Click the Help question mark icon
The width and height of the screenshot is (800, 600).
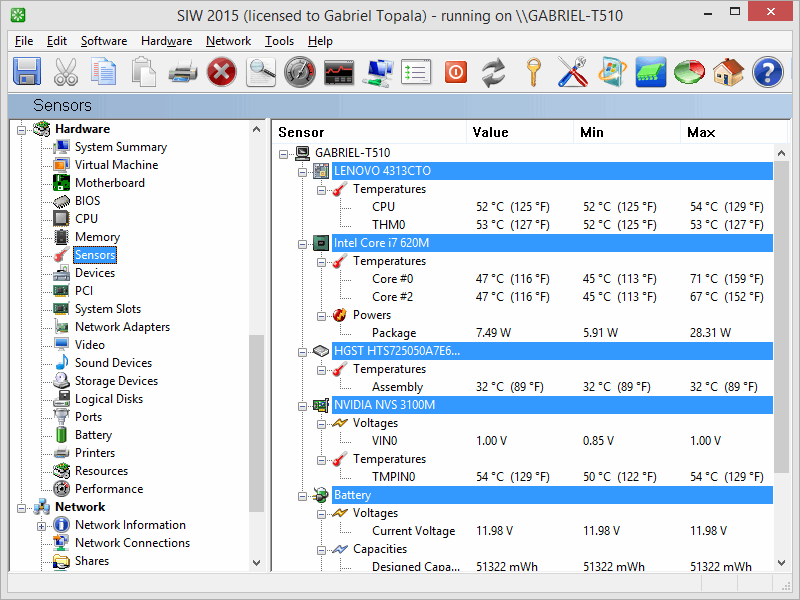(x=766, y=72)
